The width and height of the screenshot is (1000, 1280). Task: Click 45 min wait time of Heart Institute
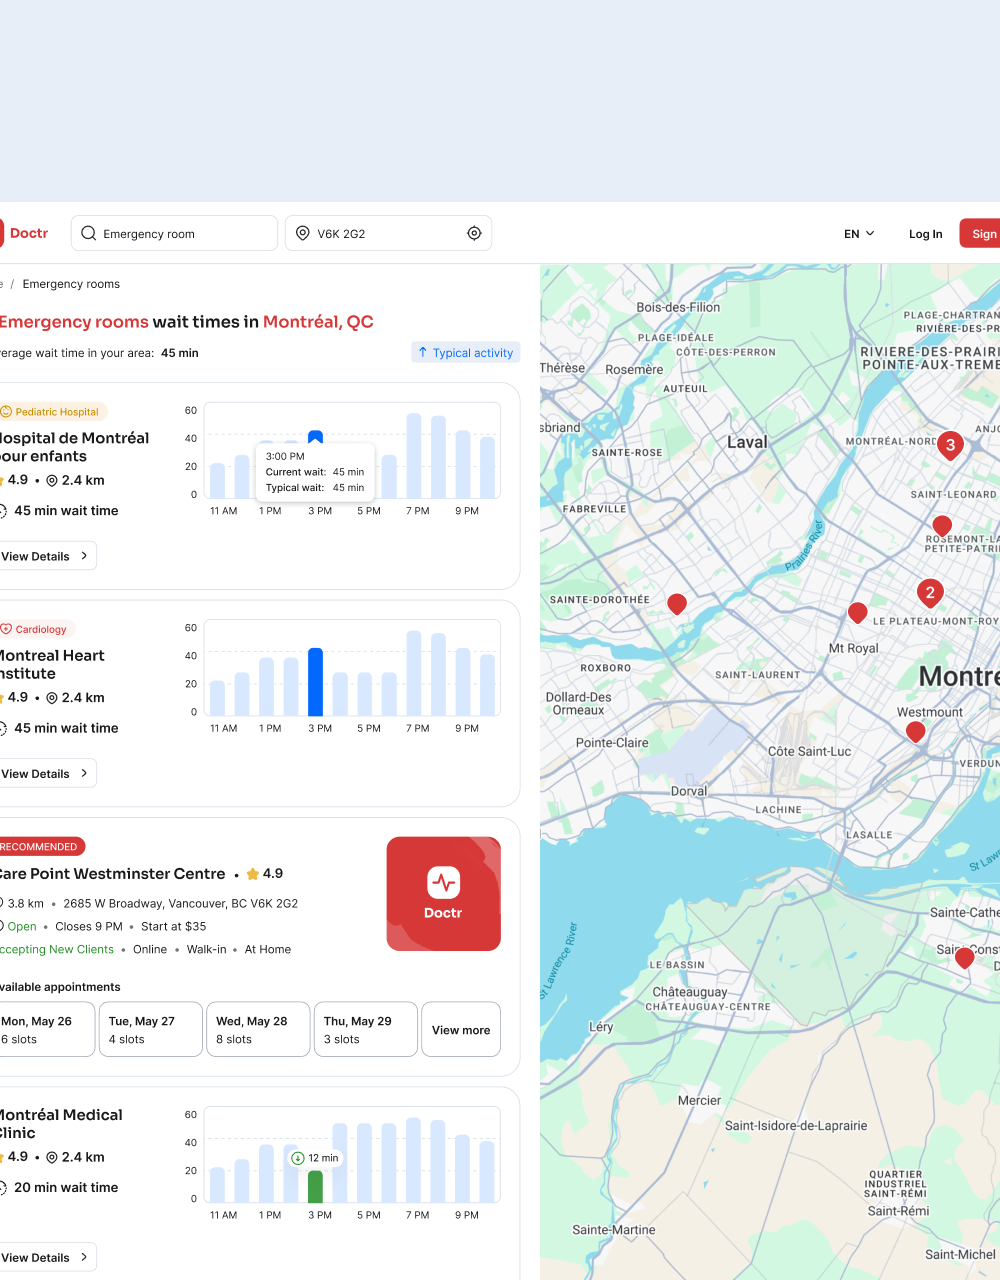66,728
